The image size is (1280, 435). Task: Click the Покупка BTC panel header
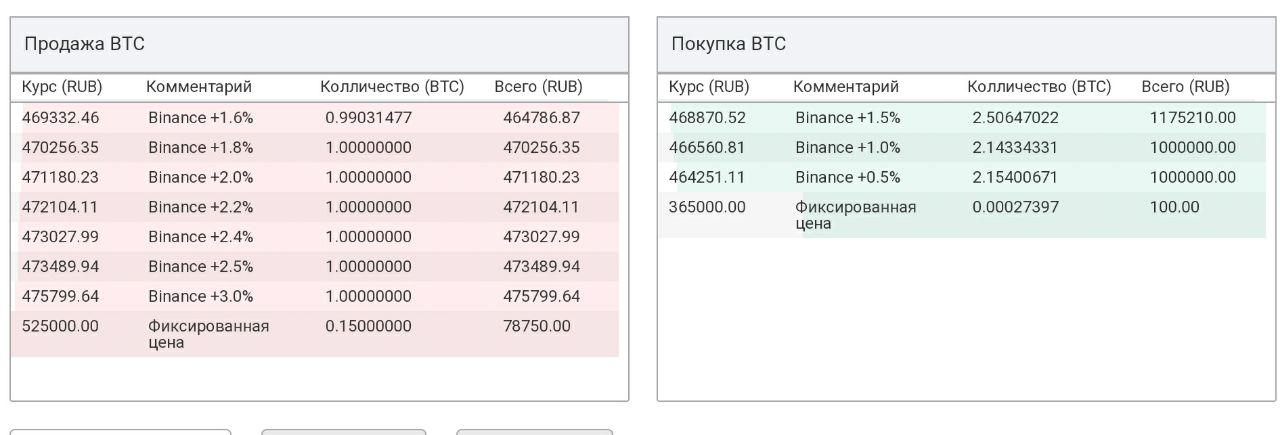coord(966,45)
